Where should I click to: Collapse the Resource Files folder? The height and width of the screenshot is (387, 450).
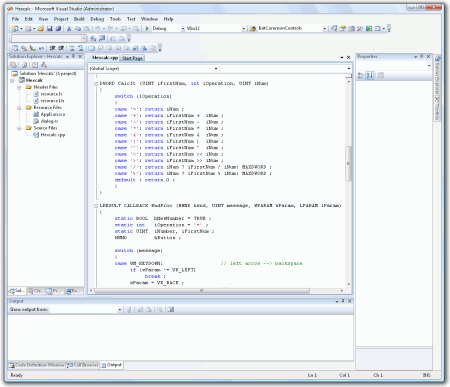pyautogui.click(x=19, y=108)
